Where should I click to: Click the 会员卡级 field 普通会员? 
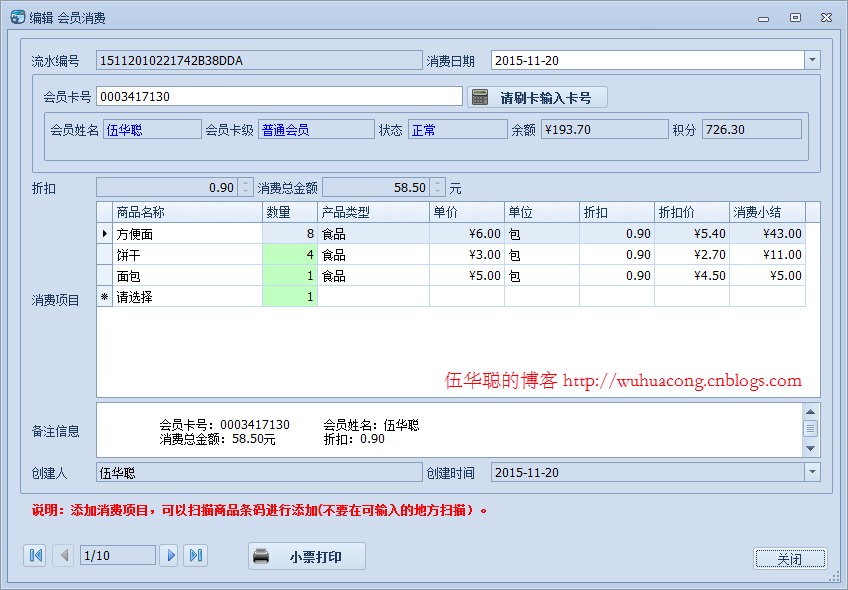pyautogui.click(x=316, y=130)
